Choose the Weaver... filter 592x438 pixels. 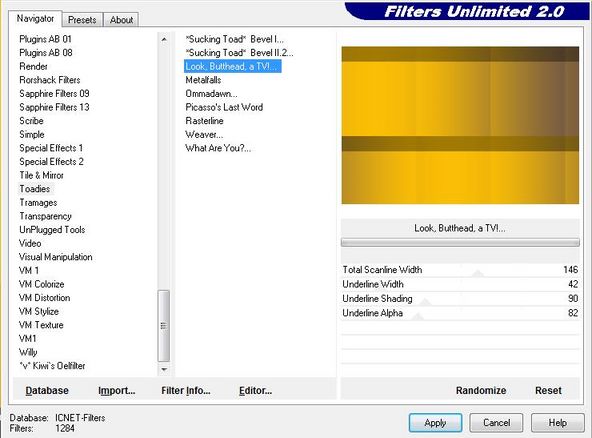coord(204,134)
